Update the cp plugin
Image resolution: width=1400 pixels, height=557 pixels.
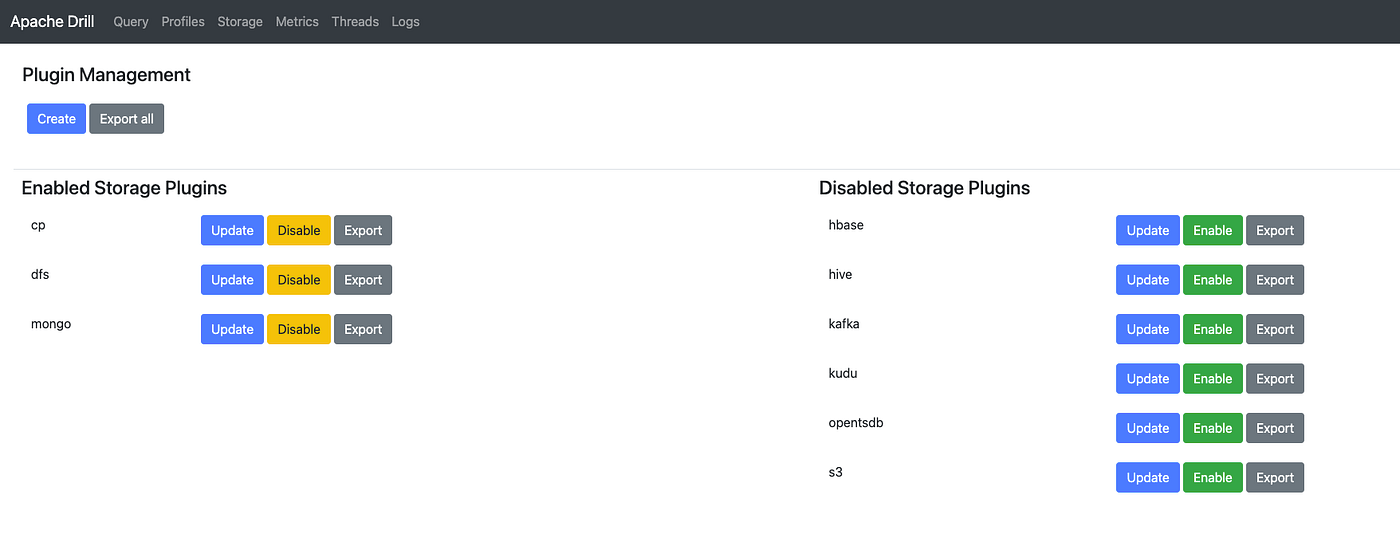click(232, 230)
